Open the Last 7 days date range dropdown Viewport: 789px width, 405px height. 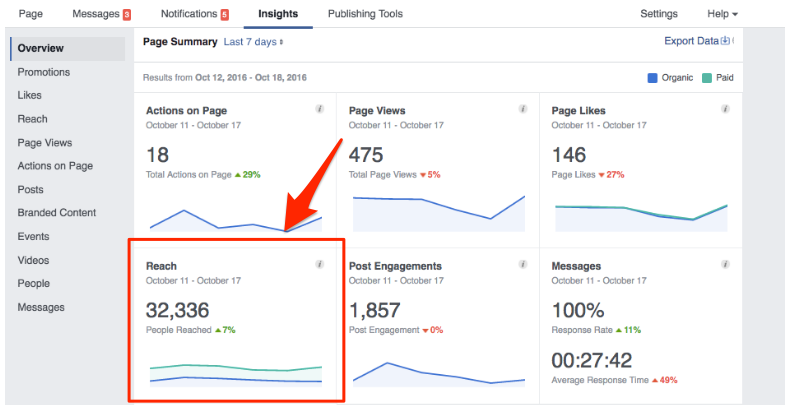253,42
